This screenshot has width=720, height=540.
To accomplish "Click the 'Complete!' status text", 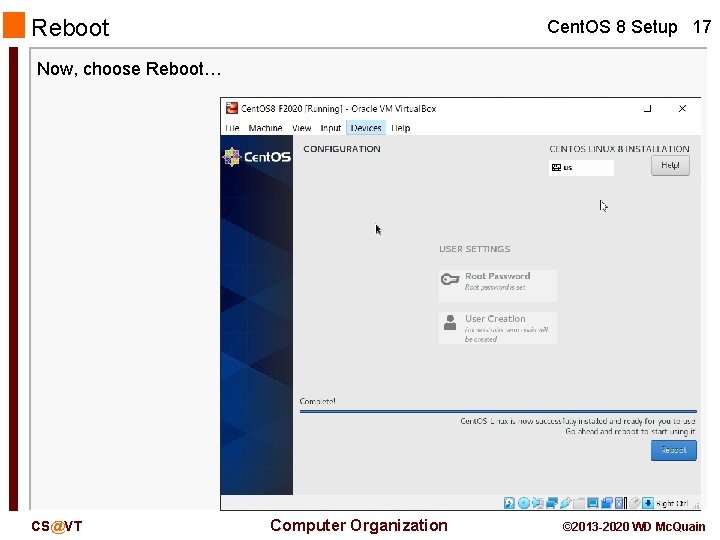I will [317, 401].
